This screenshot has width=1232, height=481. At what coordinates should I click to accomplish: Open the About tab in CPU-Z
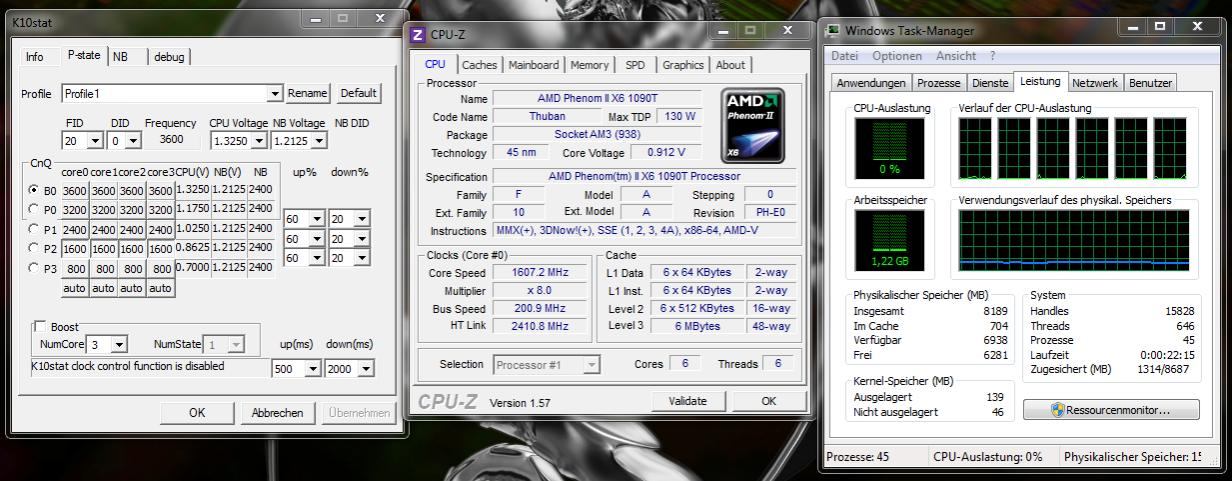(x=730, y=65)
